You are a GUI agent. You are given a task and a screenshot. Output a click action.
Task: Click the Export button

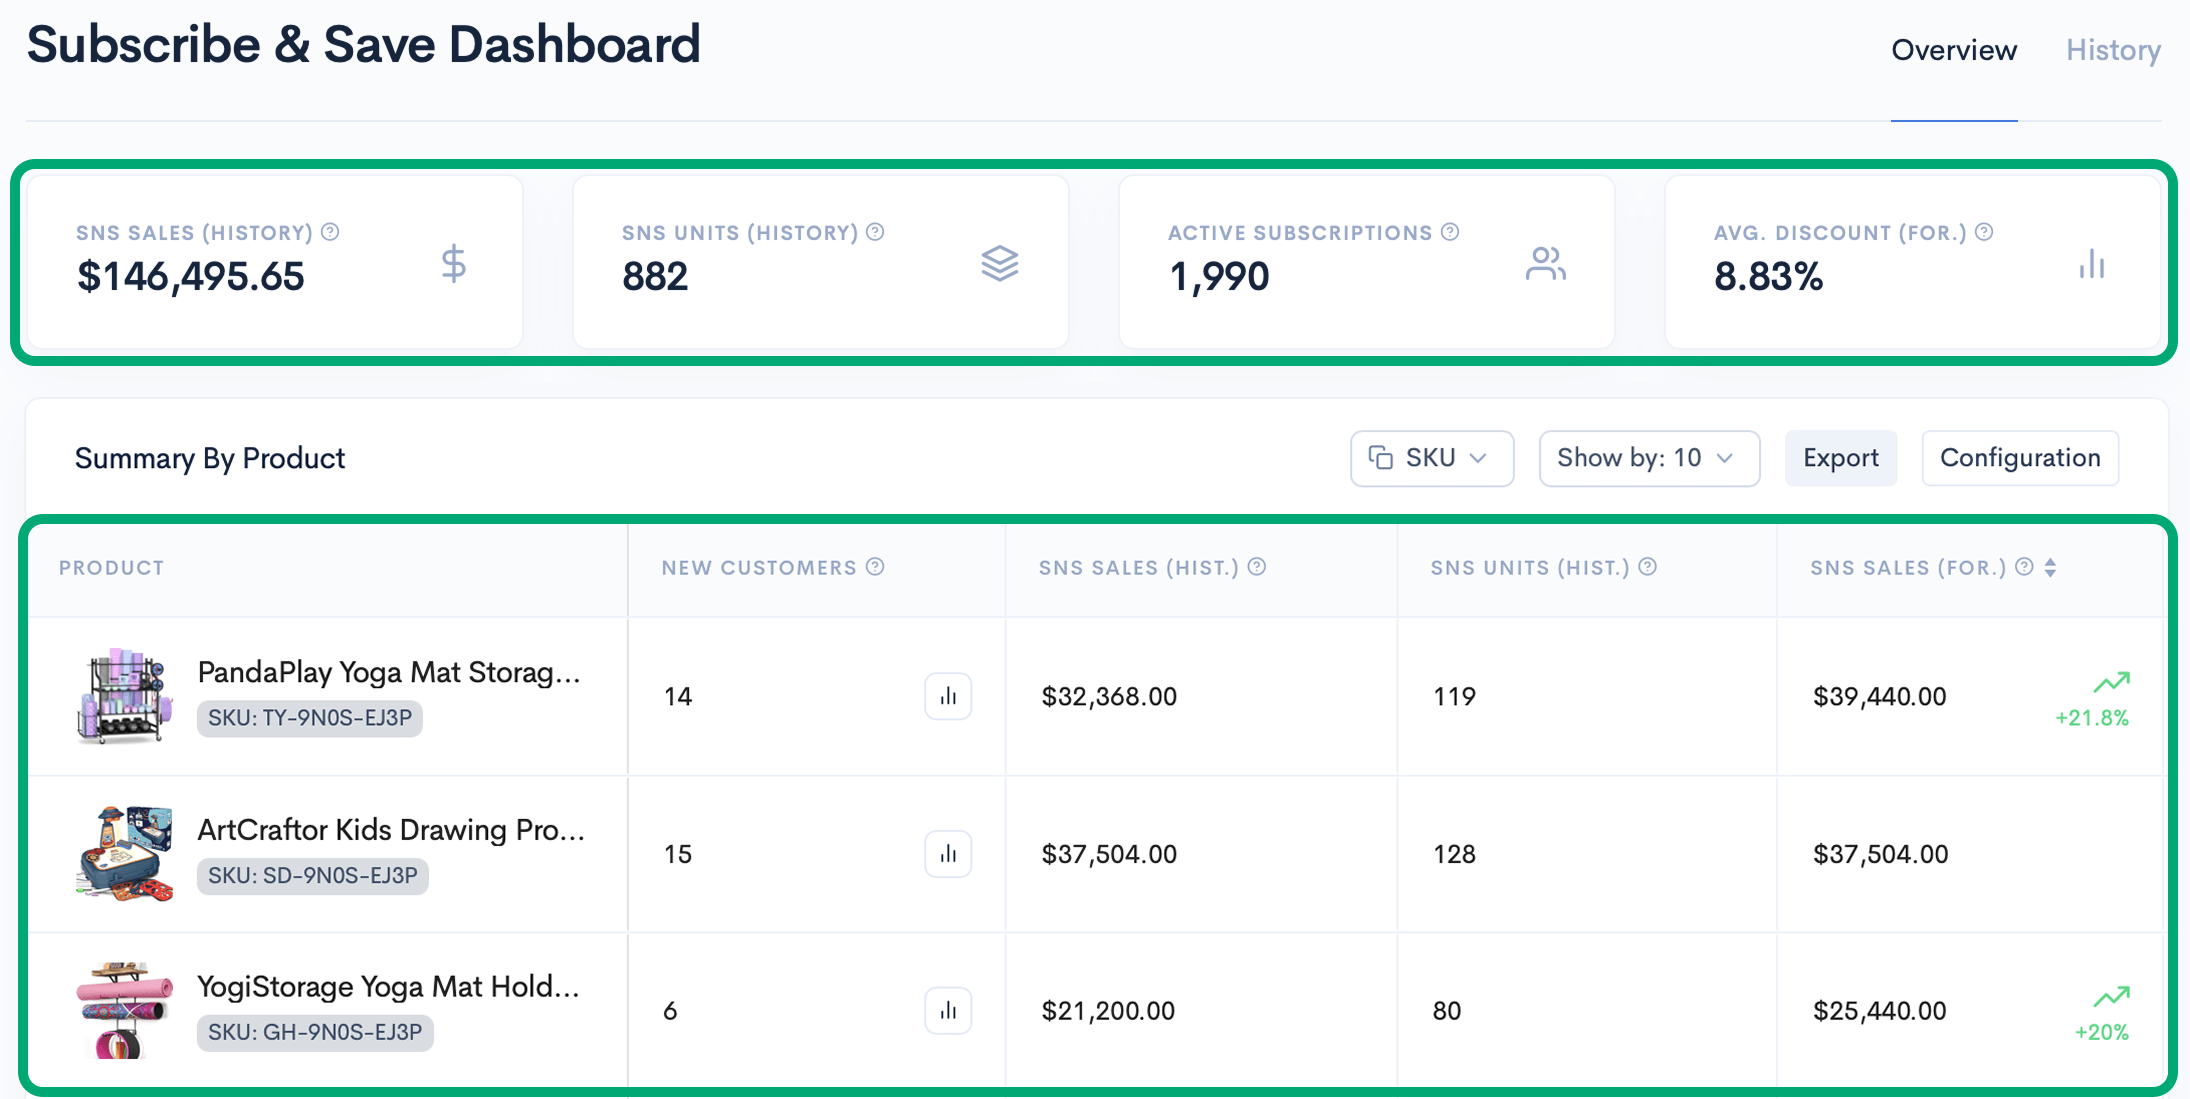pos(1840,458)
